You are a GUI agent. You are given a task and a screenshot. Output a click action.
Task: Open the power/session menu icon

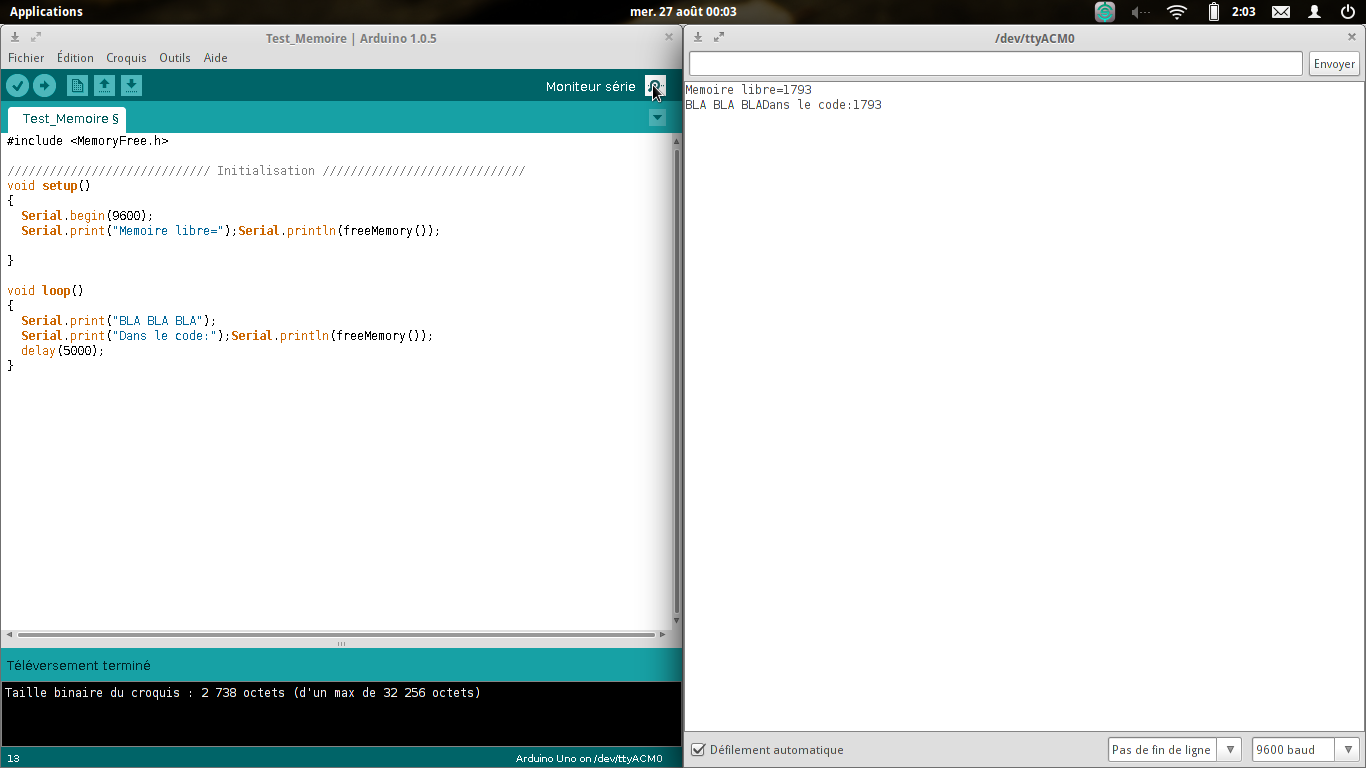(1348, 12)
